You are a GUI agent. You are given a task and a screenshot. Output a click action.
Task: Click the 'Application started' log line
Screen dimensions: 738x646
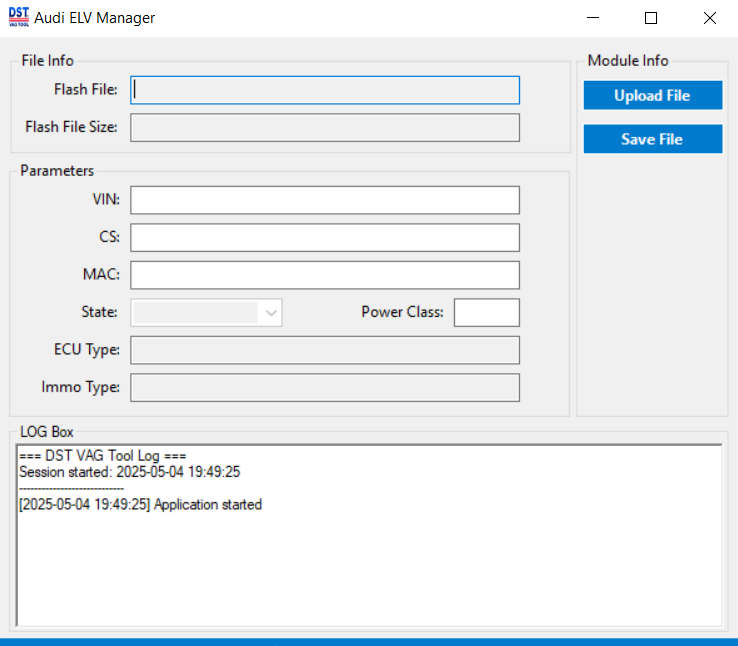tap(140, 504)
